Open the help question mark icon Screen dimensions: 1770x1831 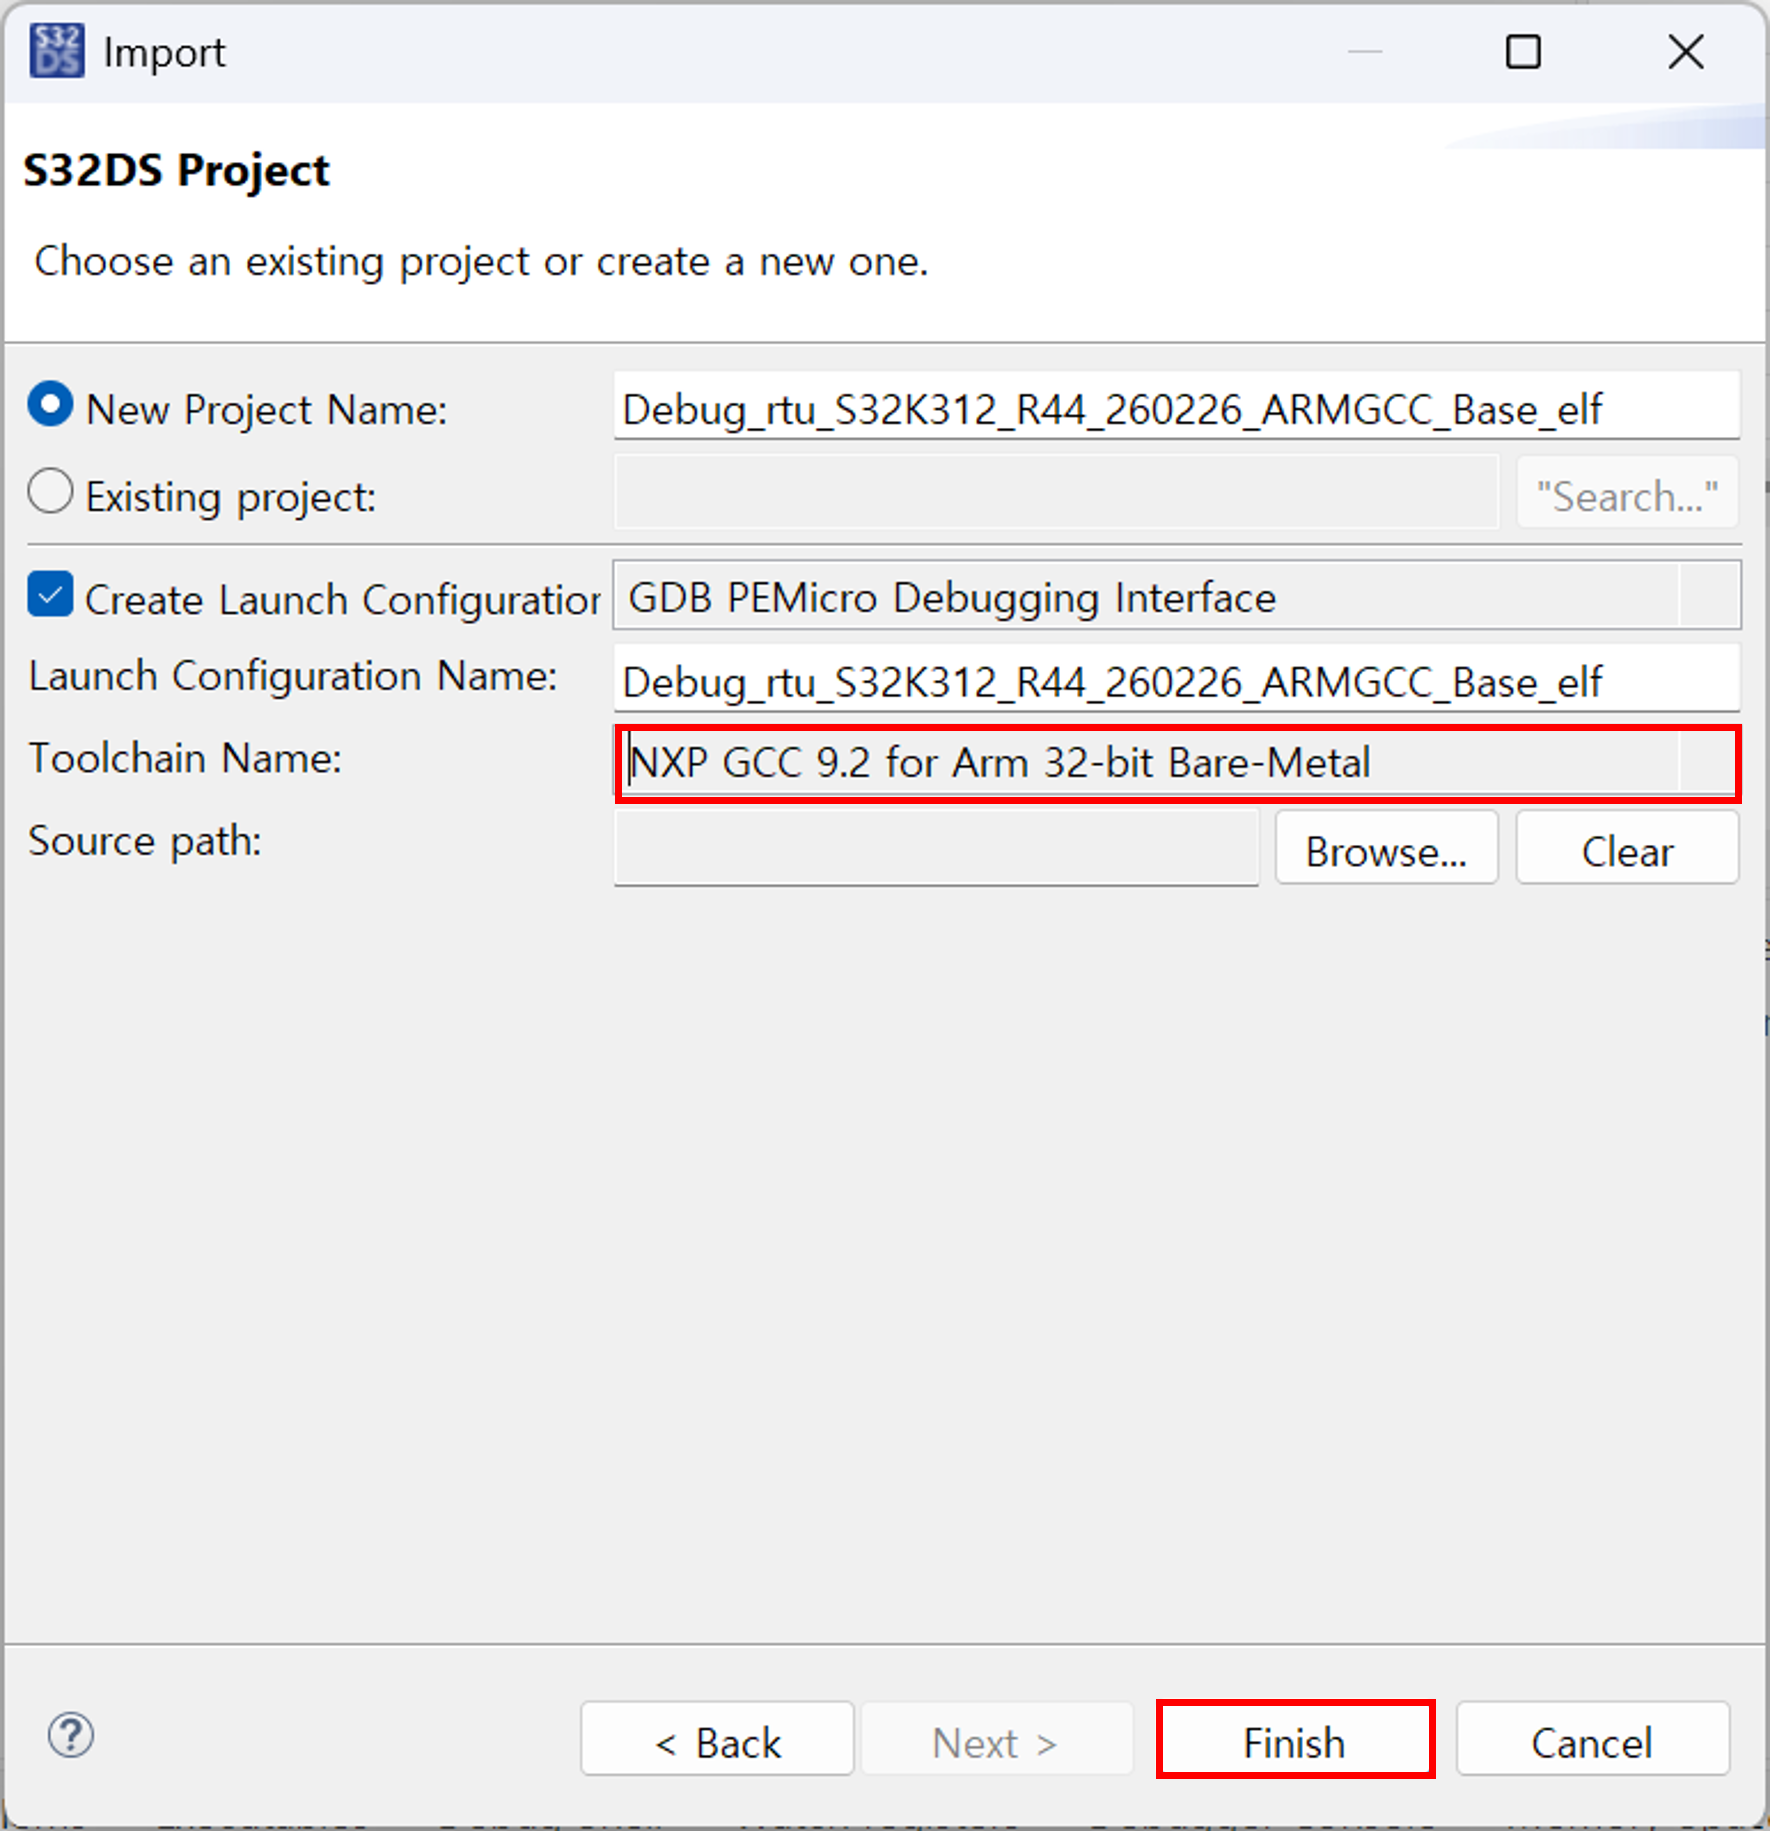click(x=71, y=1735)
